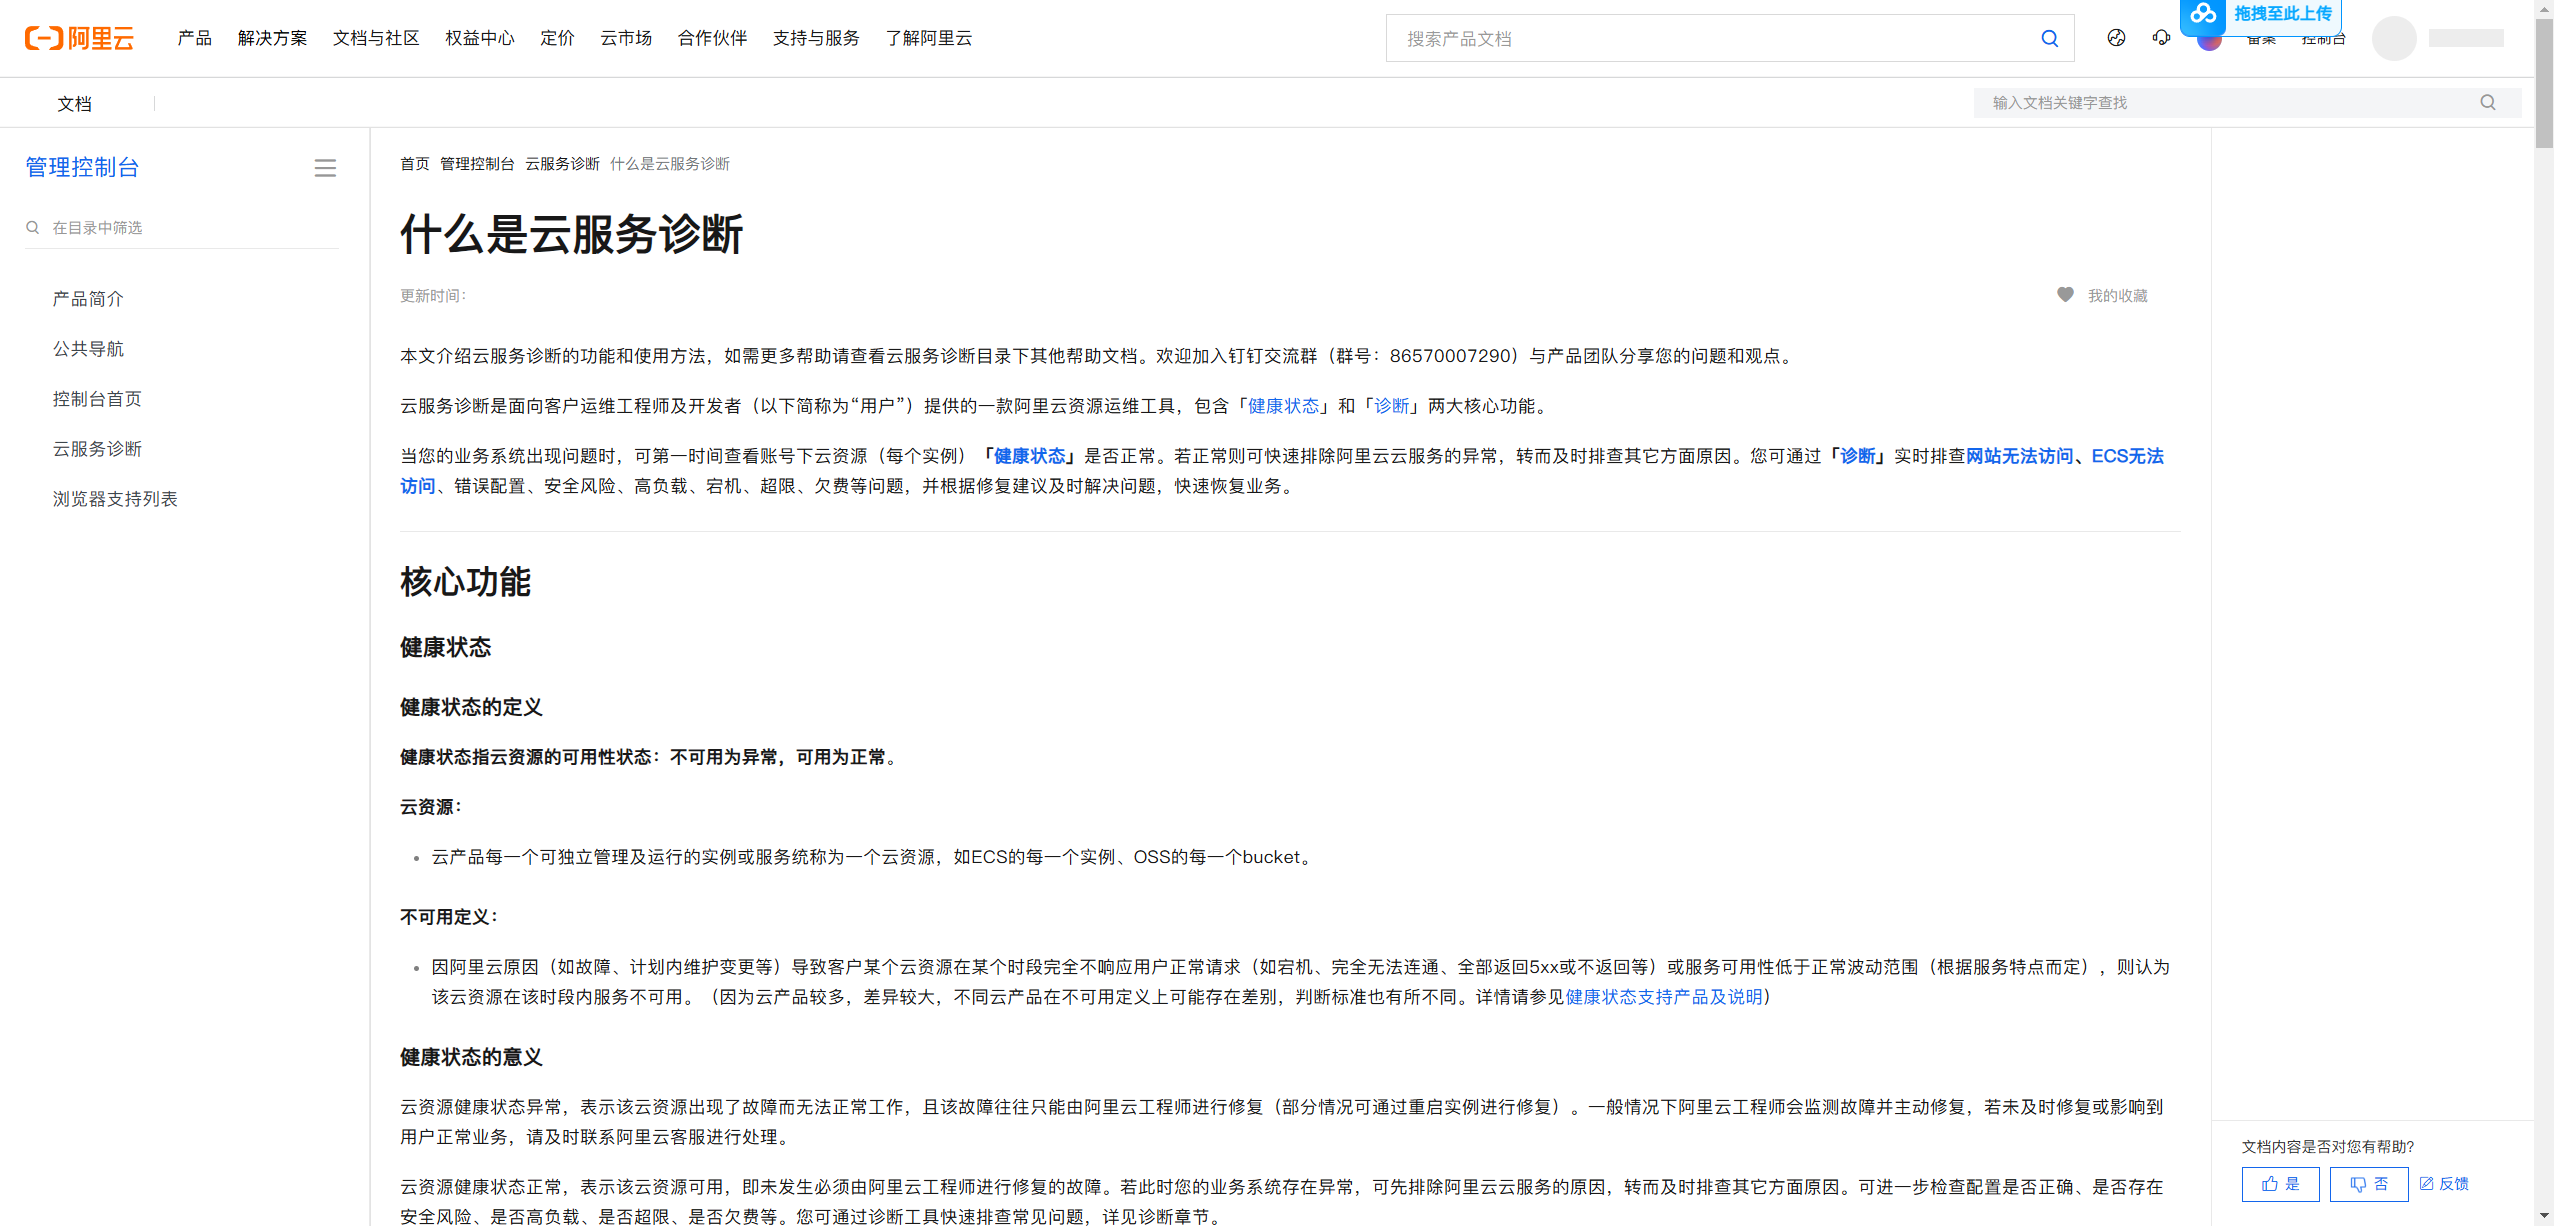Click the product docs search magnifier icon
The height and width of the screenshot is (1226, 2554).
pos(2049,39)
